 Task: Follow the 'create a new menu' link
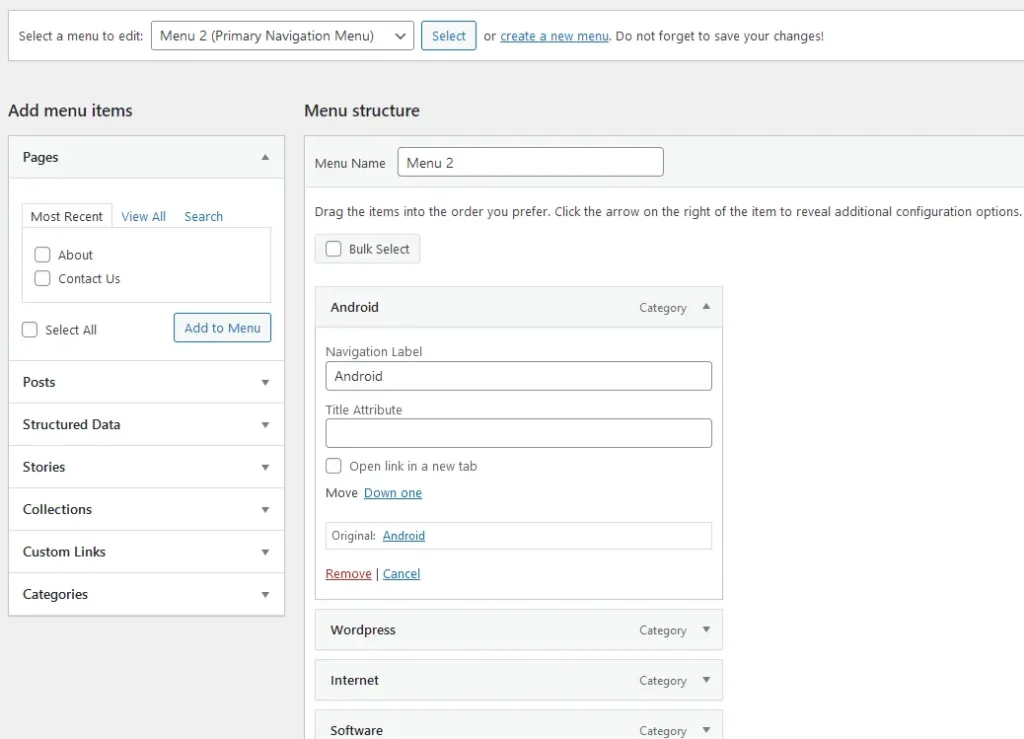tap(554, 36)
